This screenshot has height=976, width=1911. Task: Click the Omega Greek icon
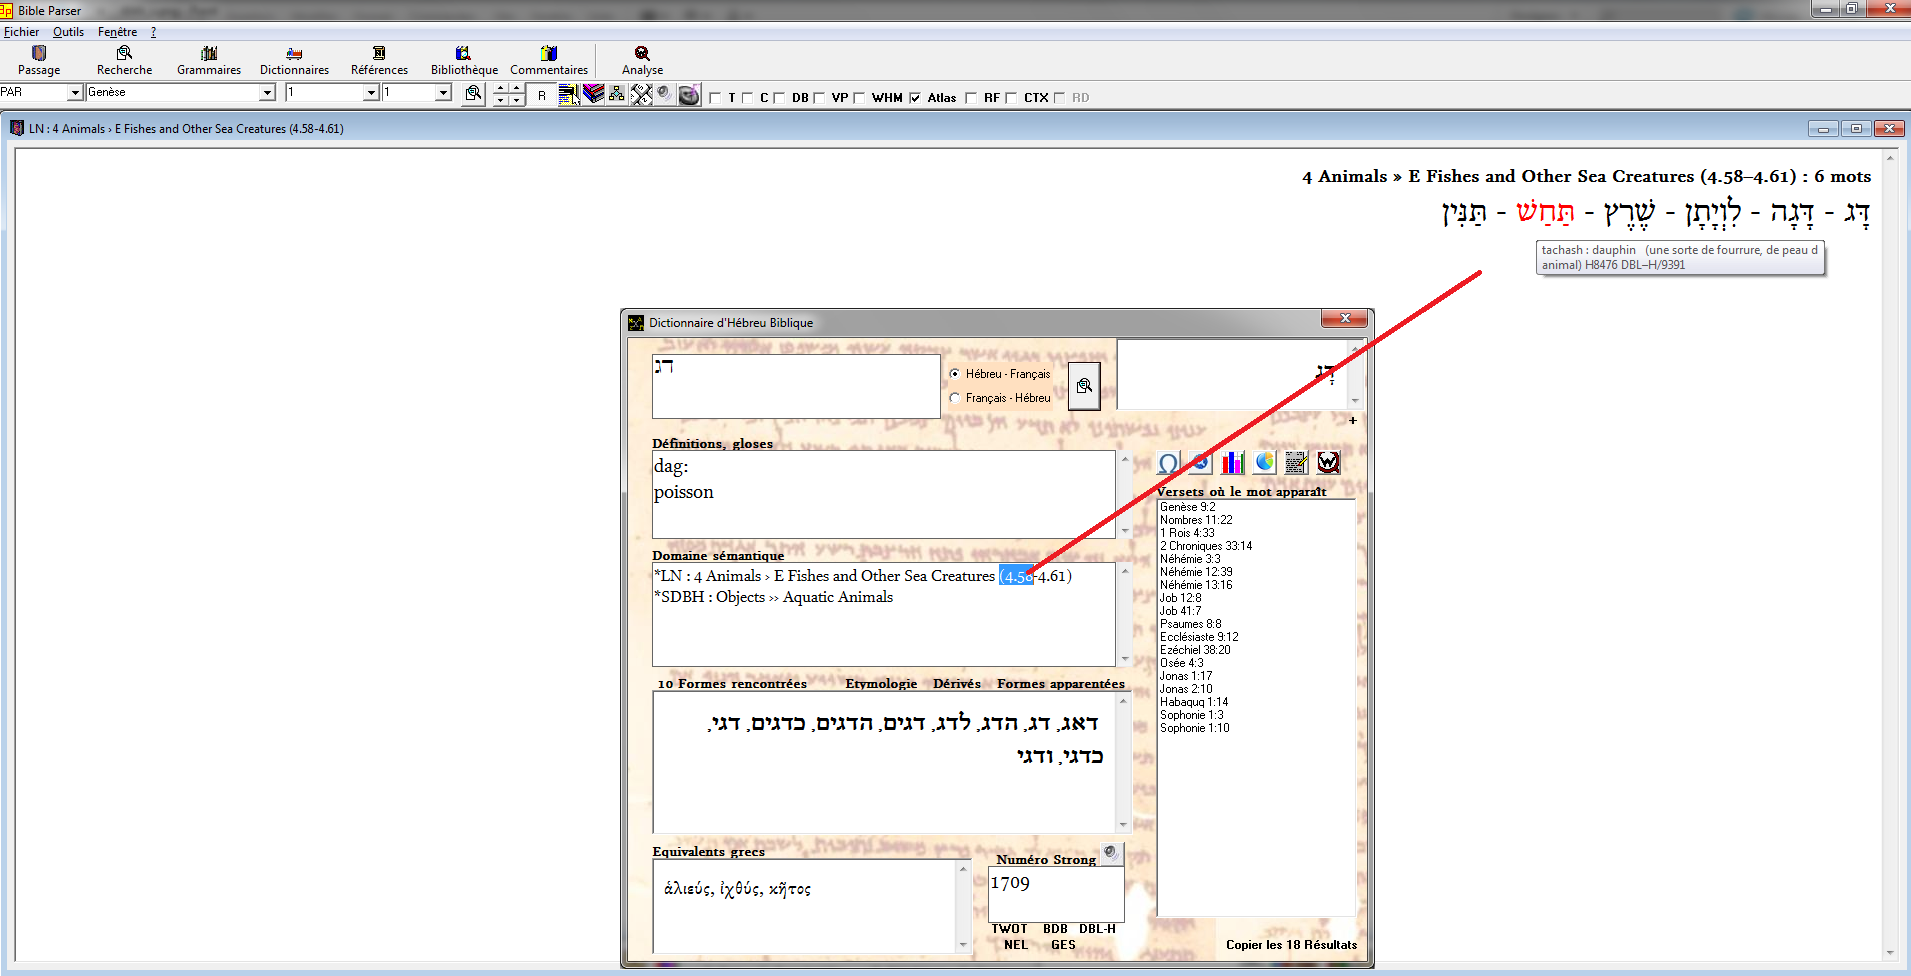(x=1167, y=463)
